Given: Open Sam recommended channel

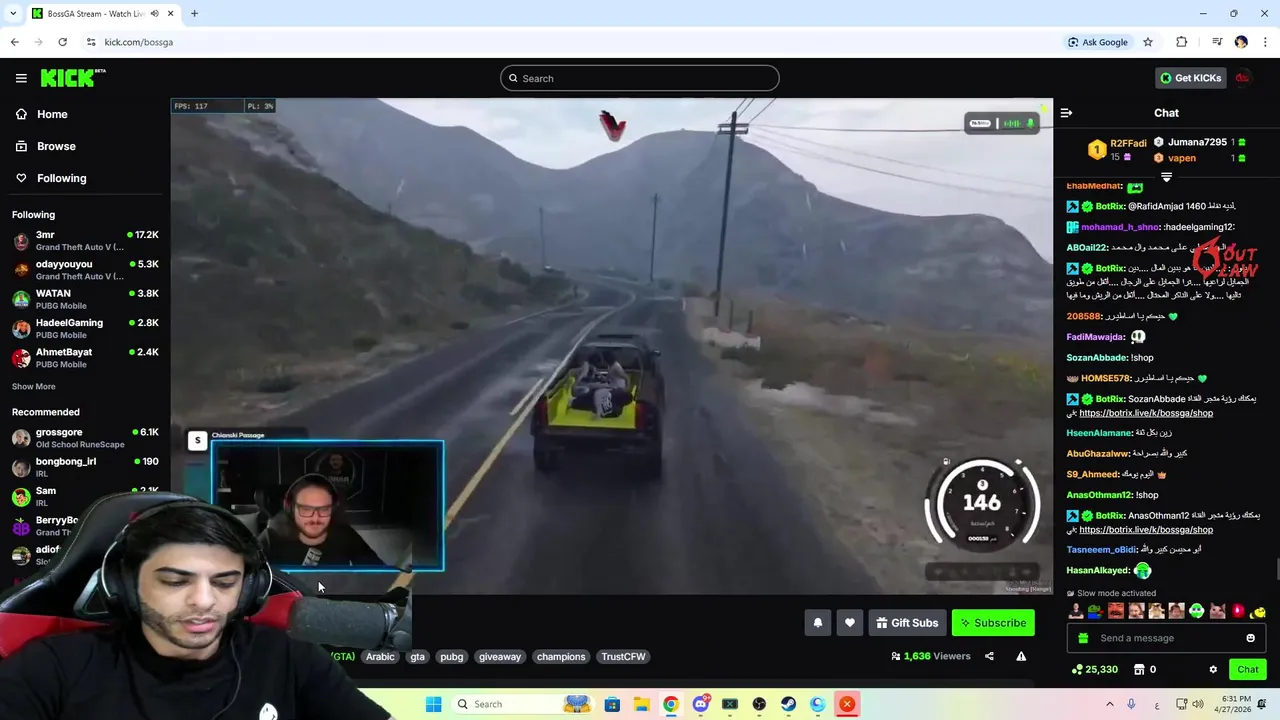Looking at the screenshot, I should [x=85, y=496].
